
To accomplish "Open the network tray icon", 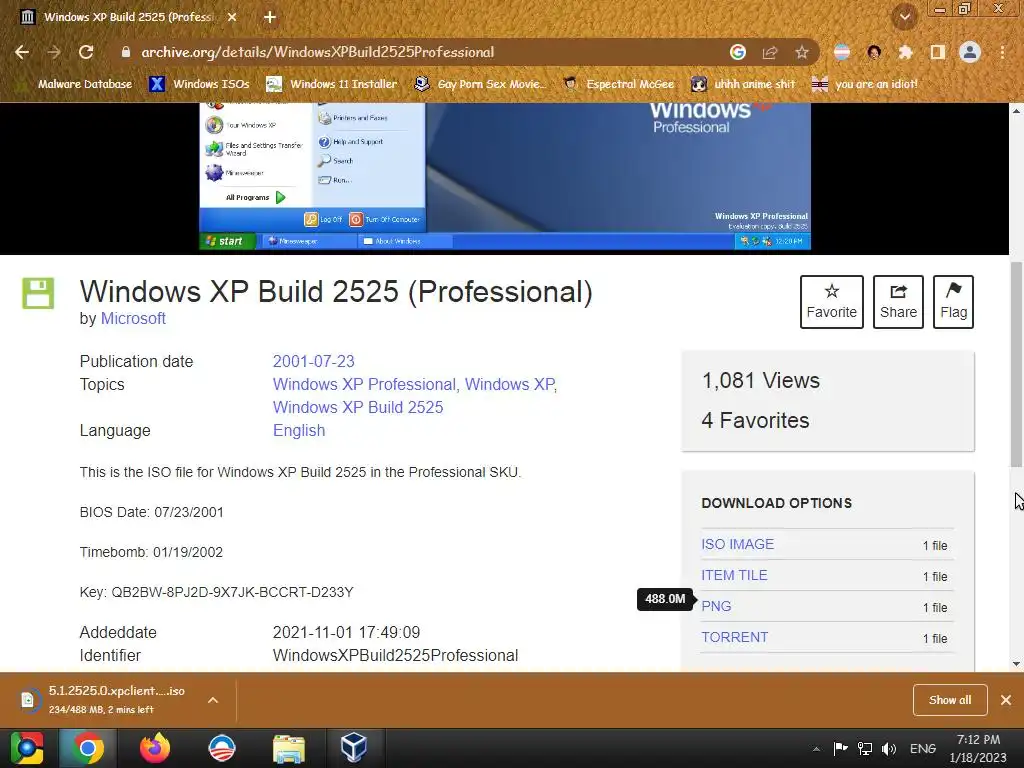I will tap(865, 748).
